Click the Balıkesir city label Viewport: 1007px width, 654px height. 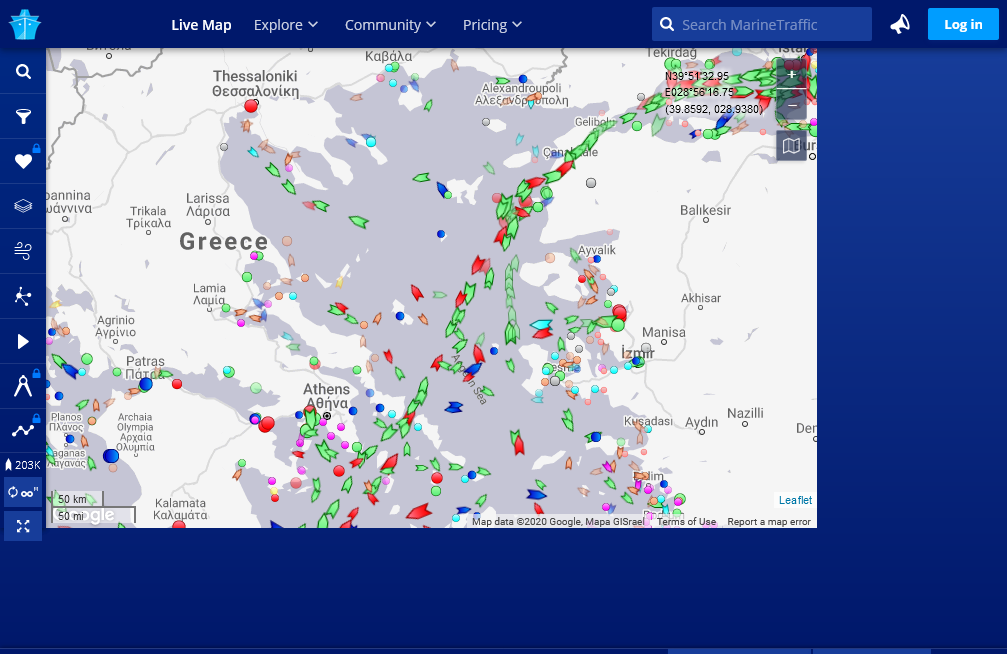pyautogui.click(x=705, y=210)
